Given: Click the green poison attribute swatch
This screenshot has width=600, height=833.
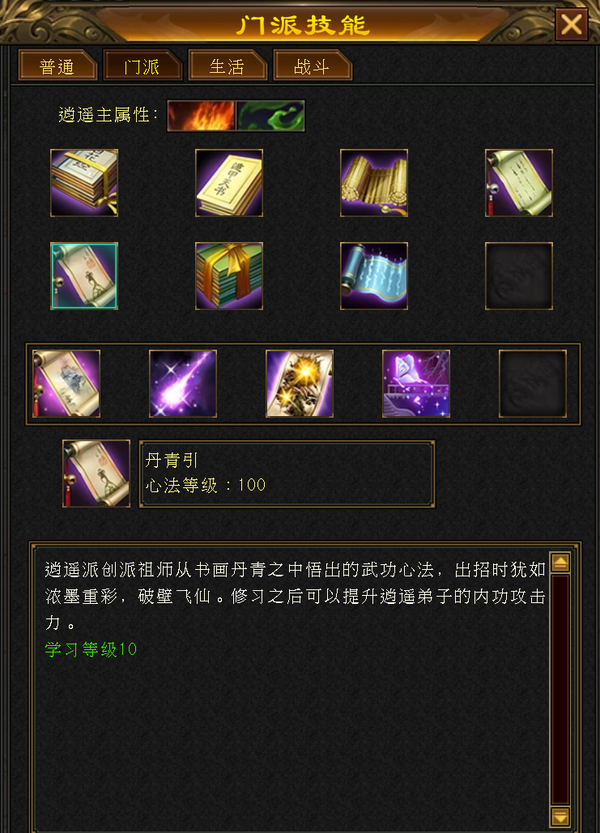Looking at the screenshot, I should [271, 115].
